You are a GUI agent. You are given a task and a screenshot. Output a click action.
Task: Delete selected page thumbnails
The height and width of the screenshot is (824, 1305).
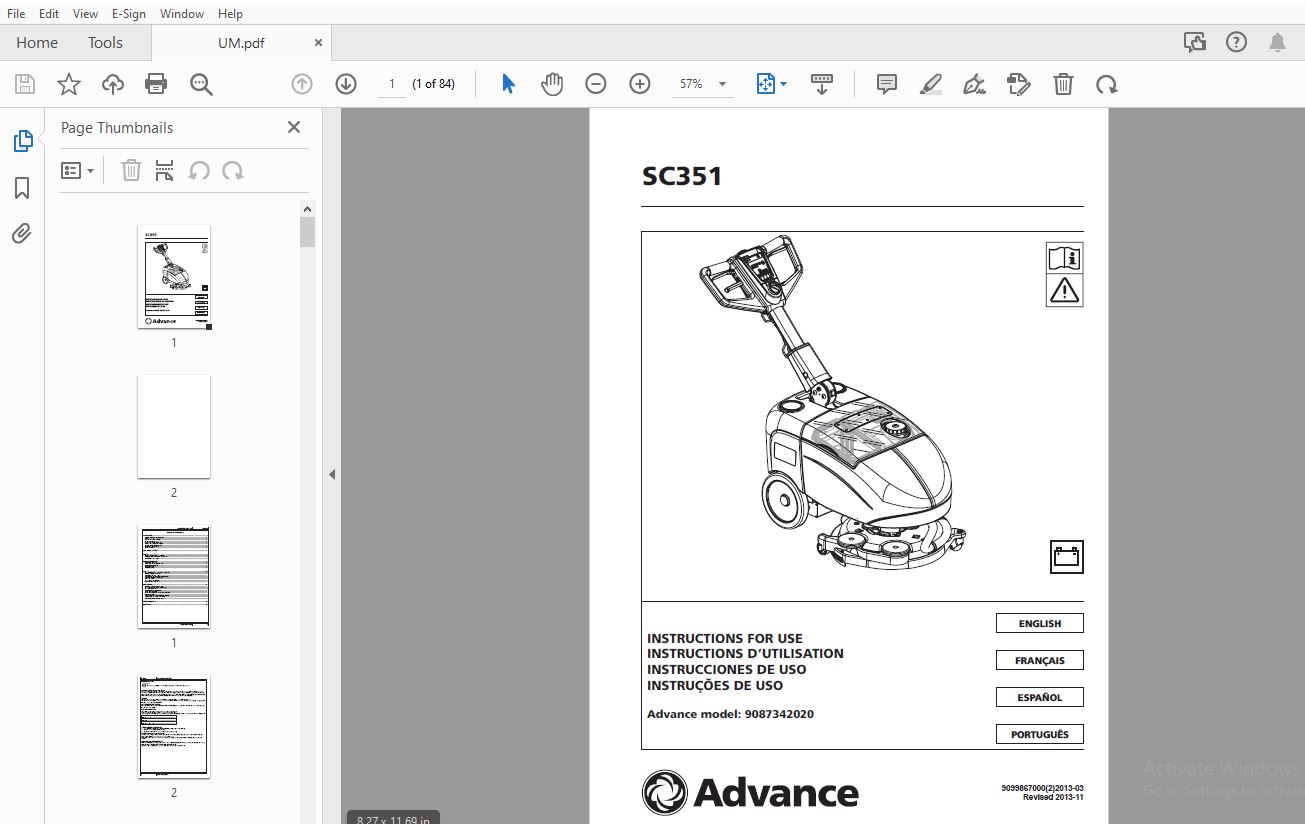pyautogui.click(x=131, y=171)
